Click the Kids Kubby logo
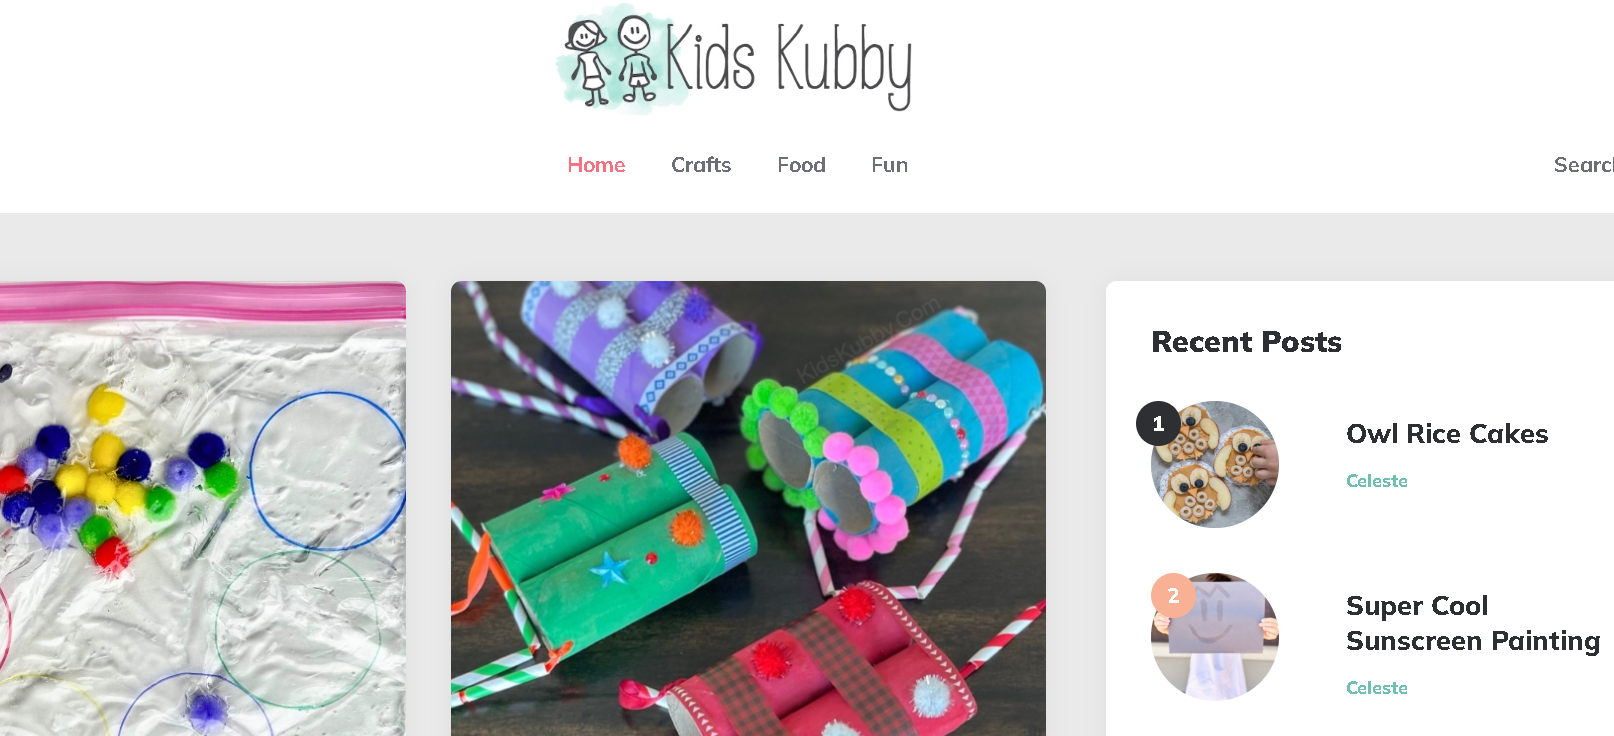1614x736 pixels. pos(734,59)
